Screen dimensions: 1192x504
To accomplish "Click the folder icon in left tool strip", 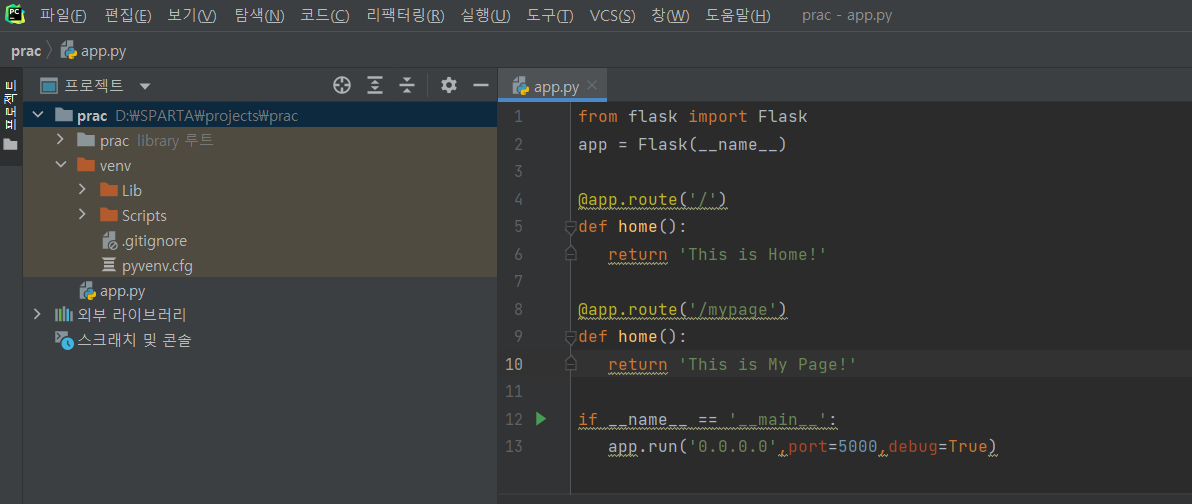I will point(11,144).
